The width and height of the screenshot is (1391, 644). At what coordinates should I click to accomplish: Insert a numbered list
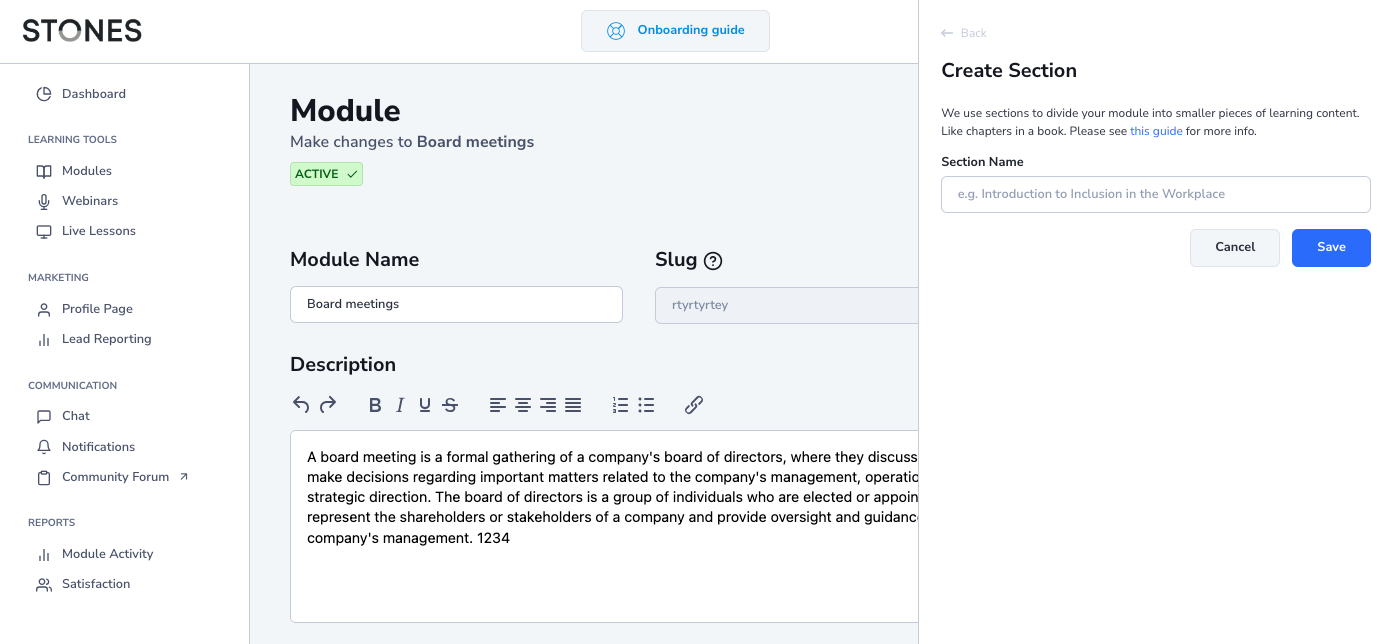(621, 405)
